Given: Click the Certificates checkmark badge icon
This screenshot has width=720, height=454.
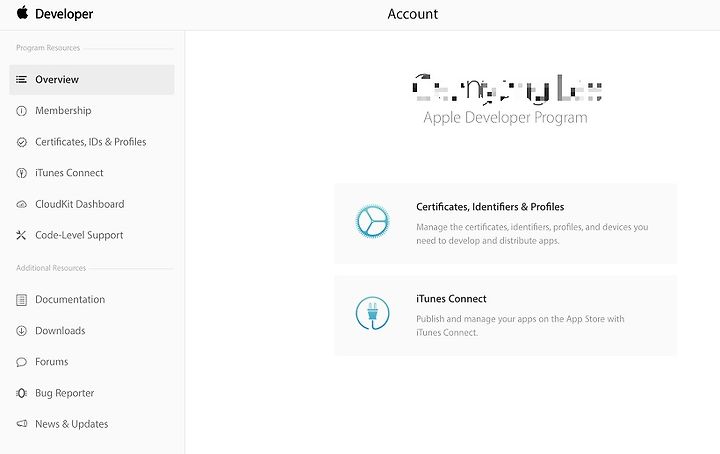Looking at the screenshot, I should 21,142.
